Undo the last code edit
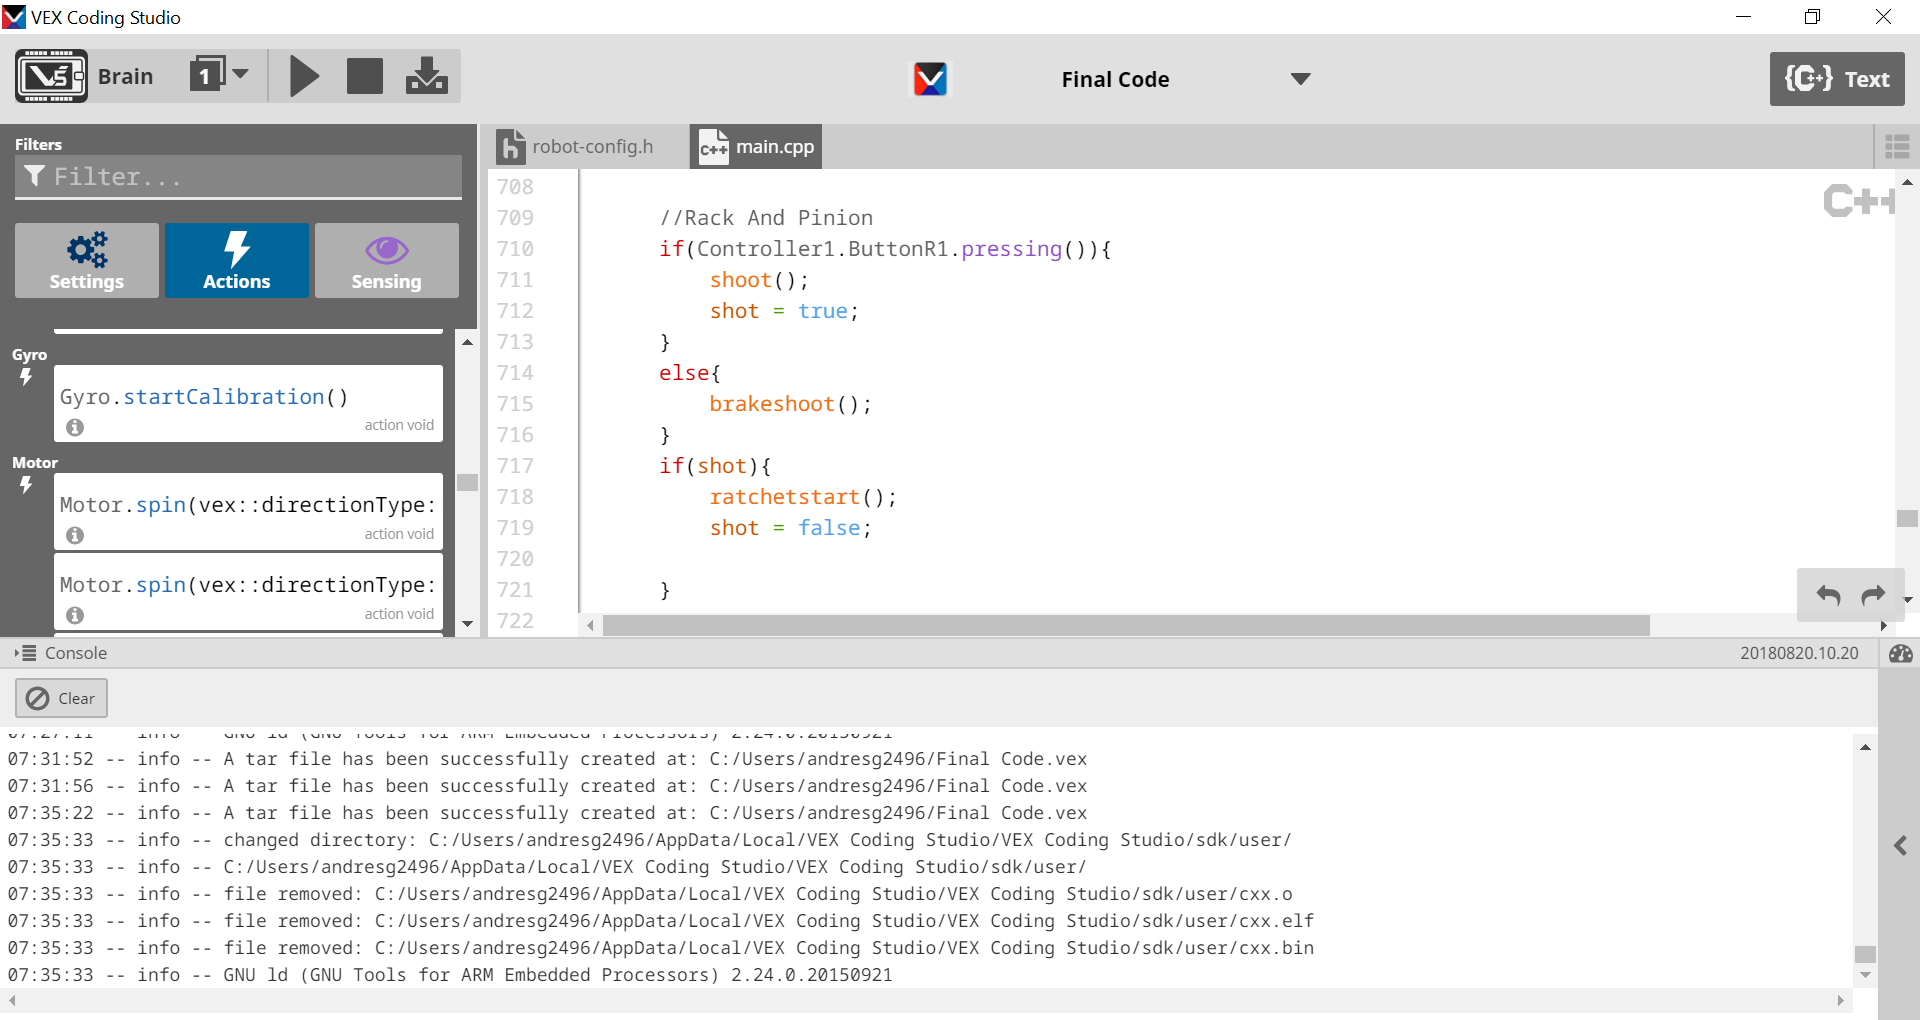 tap(1828, 596)
